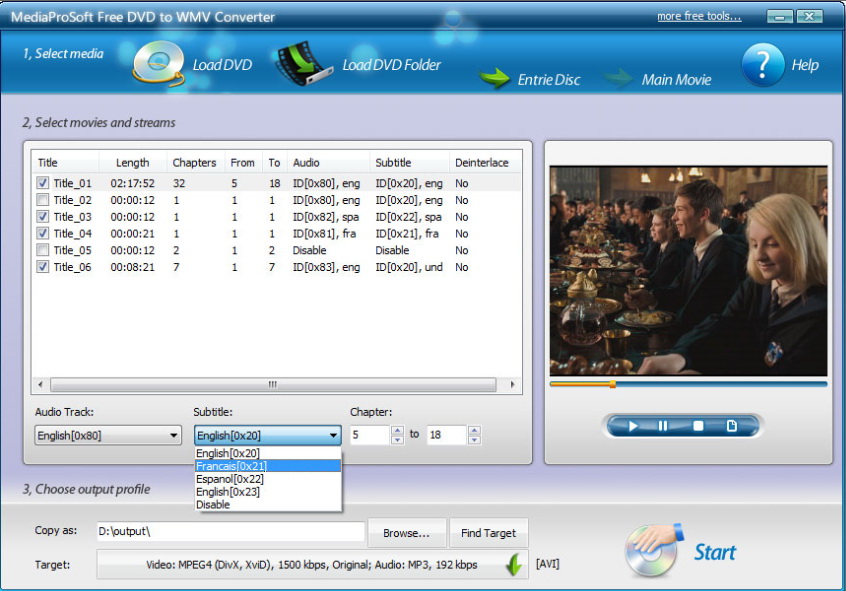The width and height of the screenshot is (846, 591).
Task: Click the video preview image
Action: 688,270
